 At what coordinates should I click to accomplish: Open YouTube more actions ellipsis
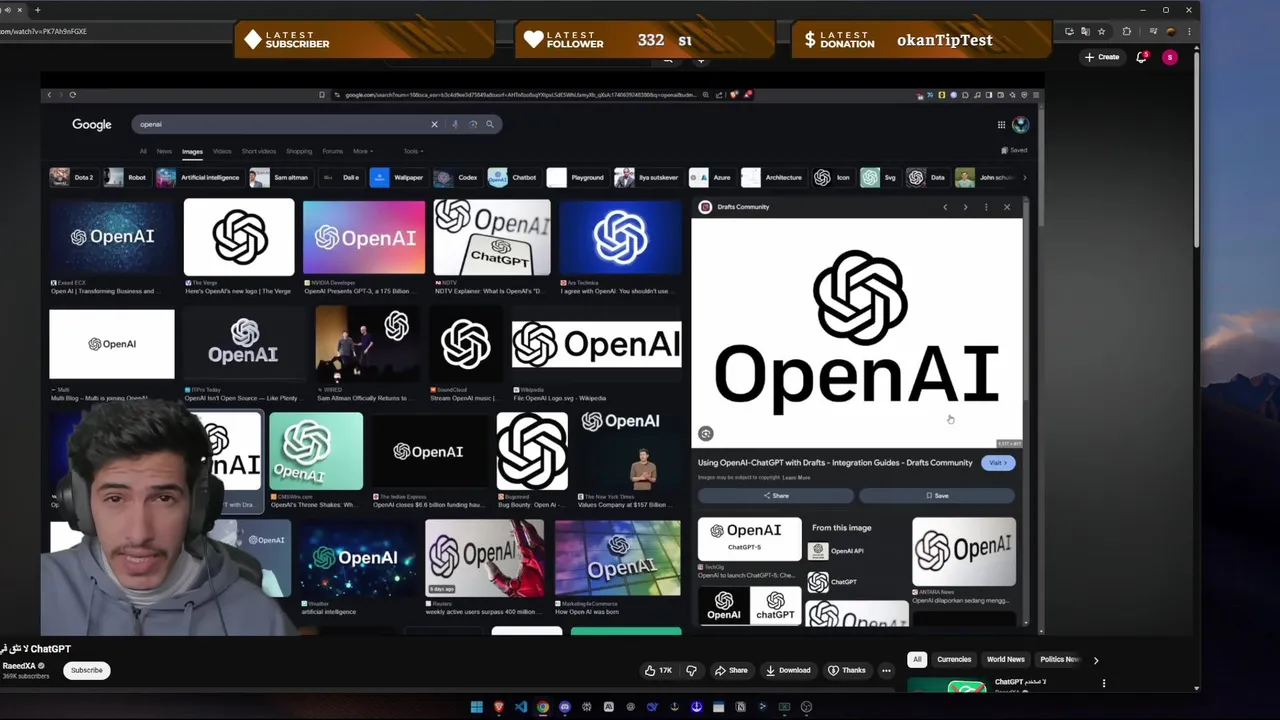pos(886,670)
